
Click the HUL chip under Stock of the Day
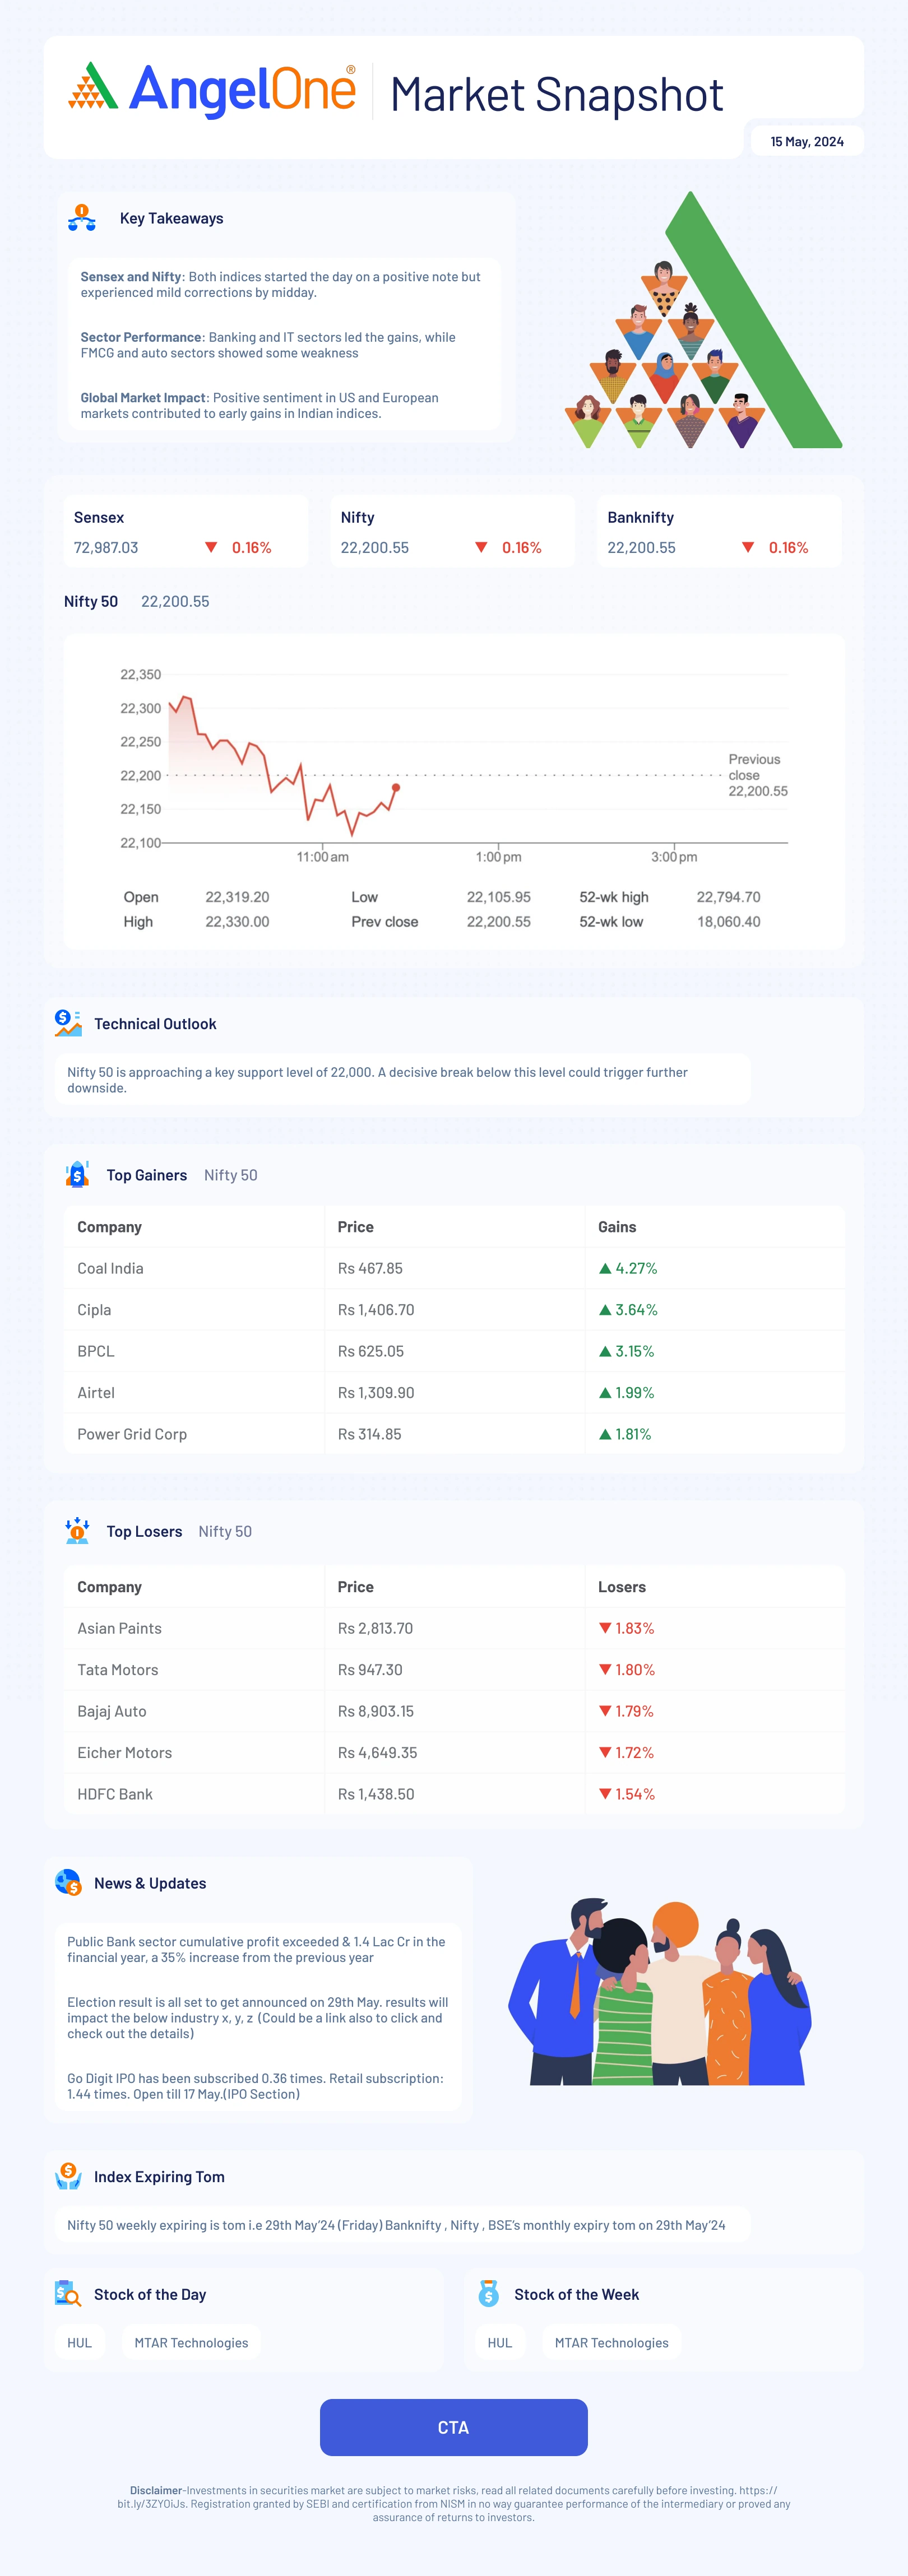point(80,2342)
